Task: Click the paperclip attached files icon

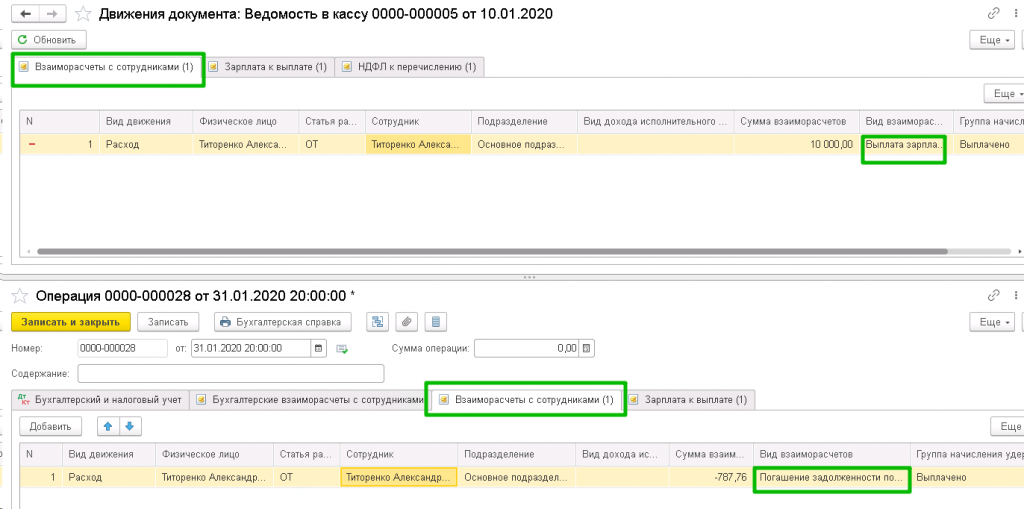Action: pos(406,322)
